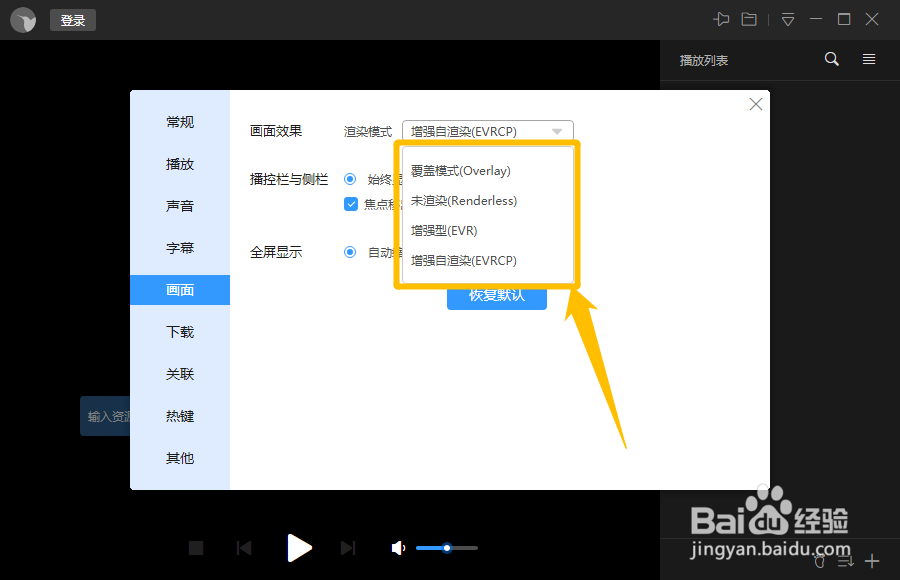Click the 恢复默认 button
Viewport: 900px width, 580px height.
[x=497, y=297]
